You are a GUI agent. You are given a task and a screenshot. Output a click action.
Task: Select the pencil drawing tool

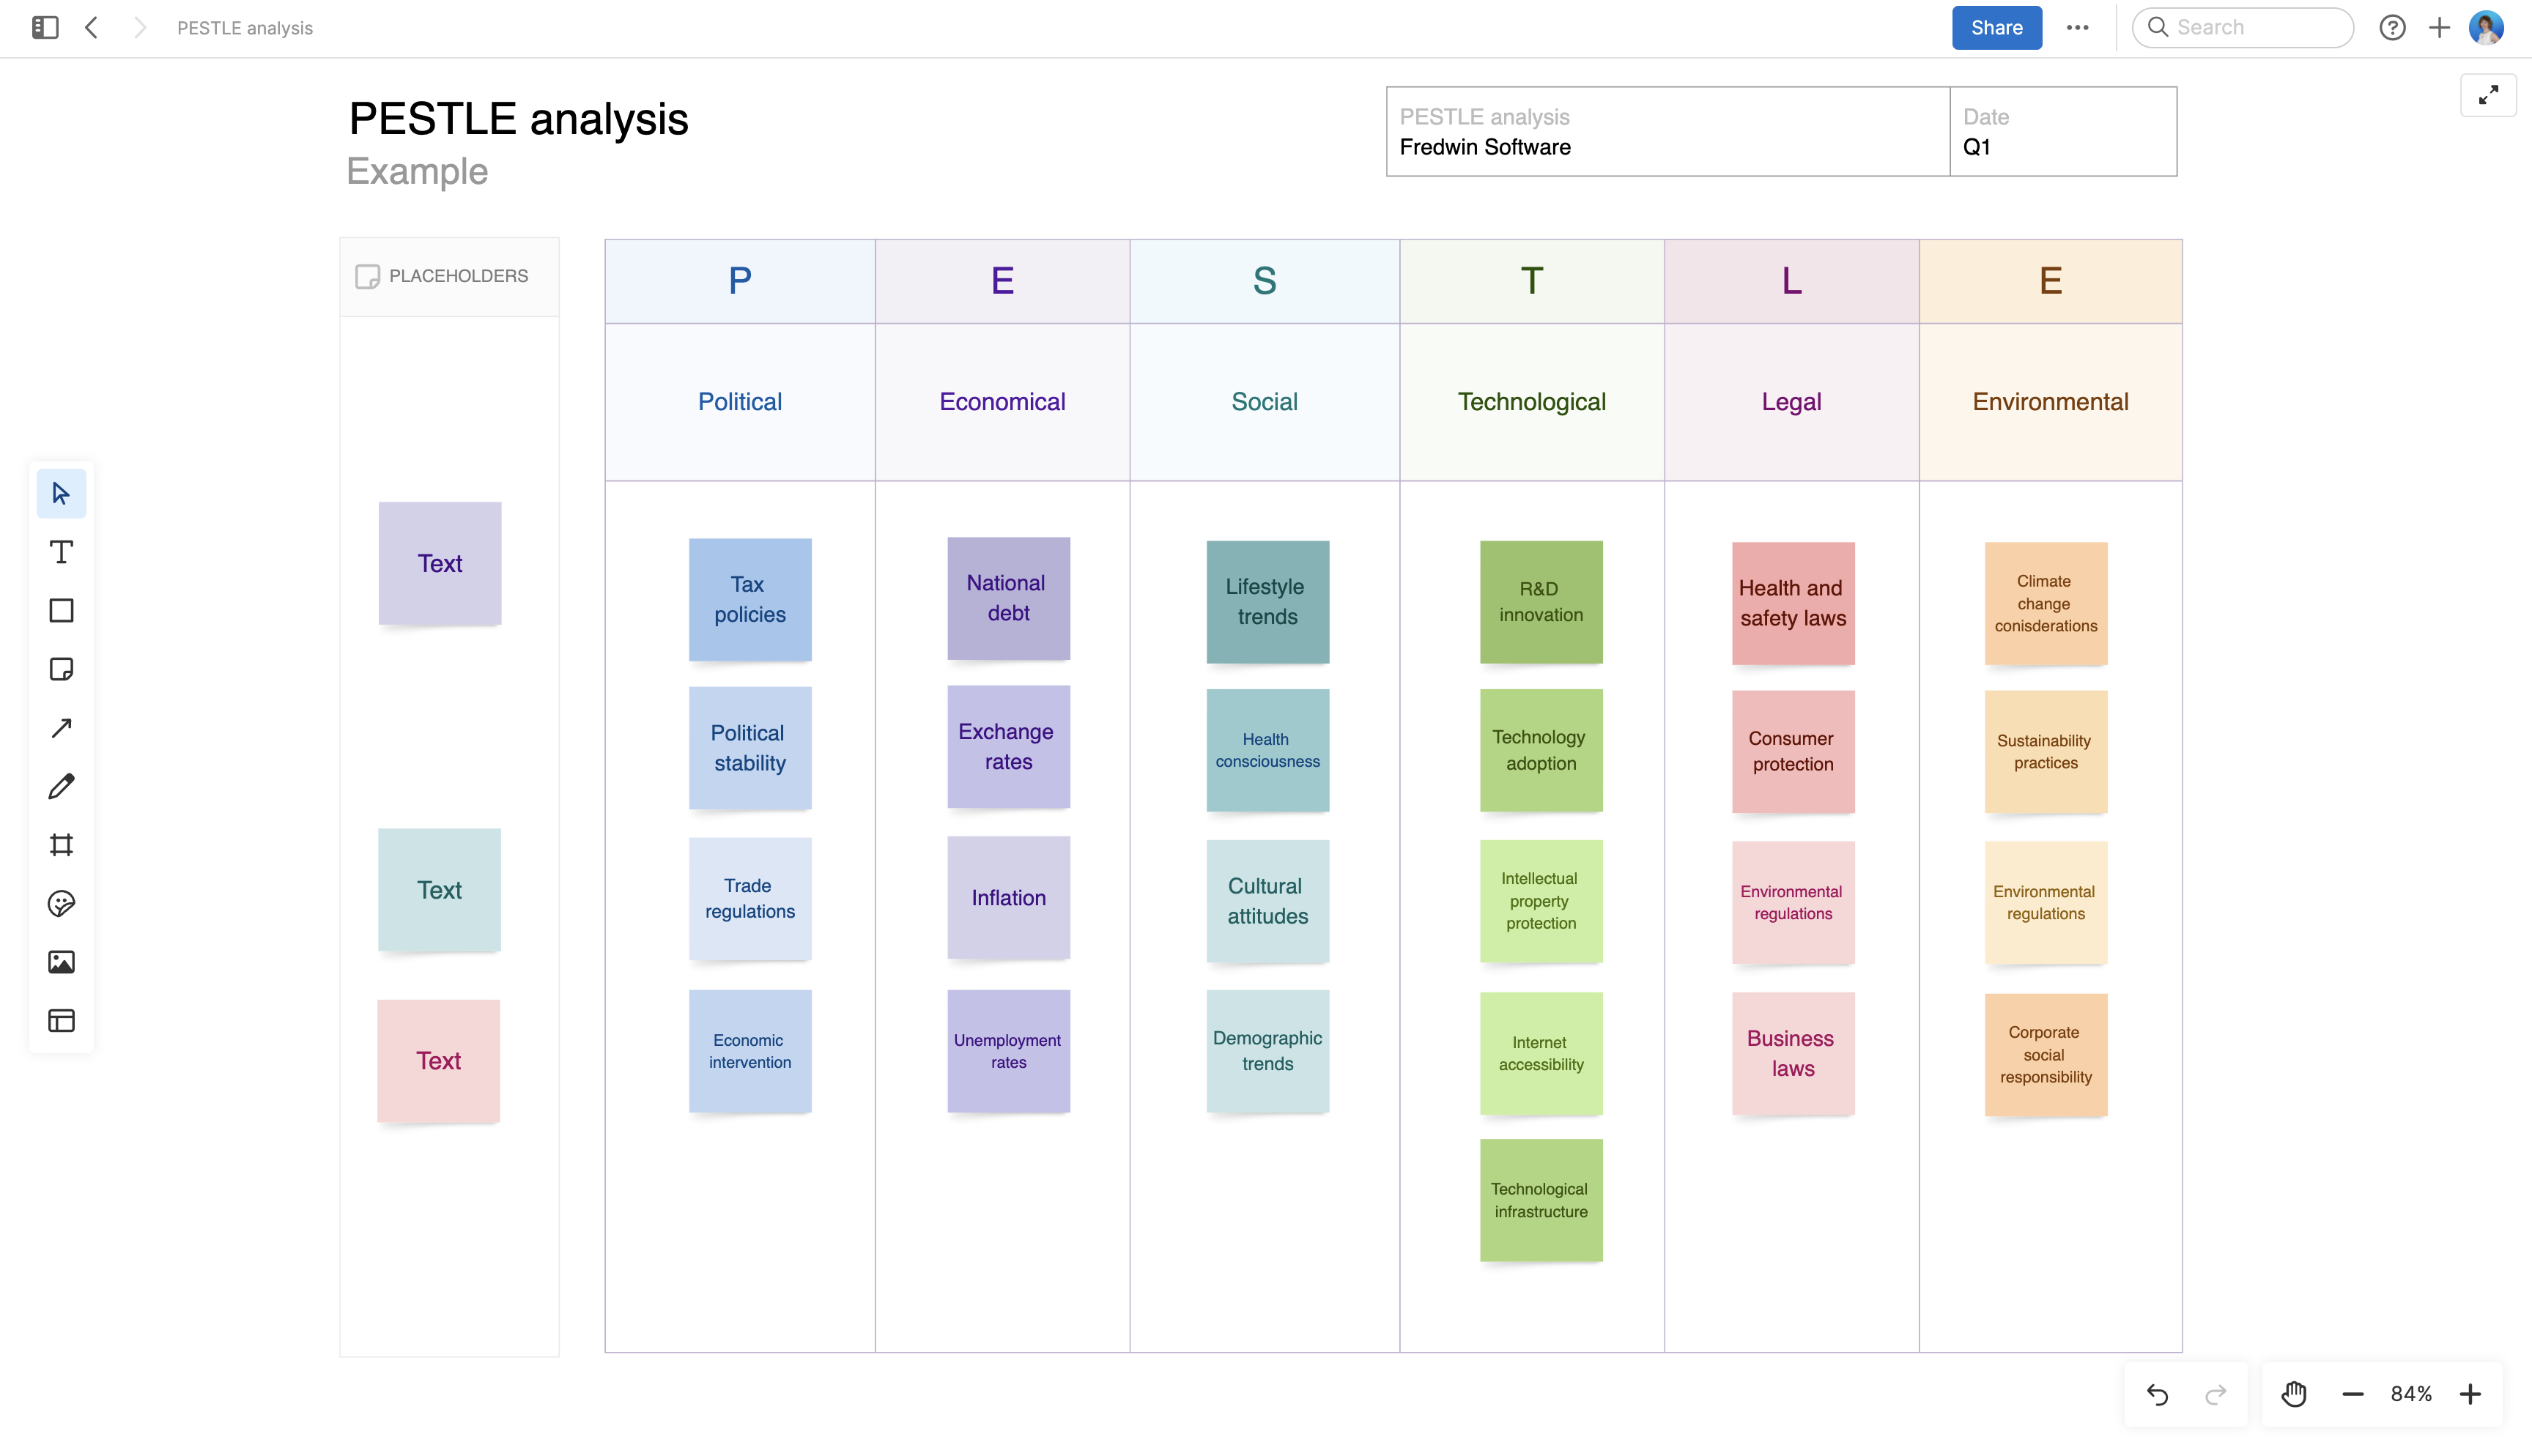click(61, 786)
